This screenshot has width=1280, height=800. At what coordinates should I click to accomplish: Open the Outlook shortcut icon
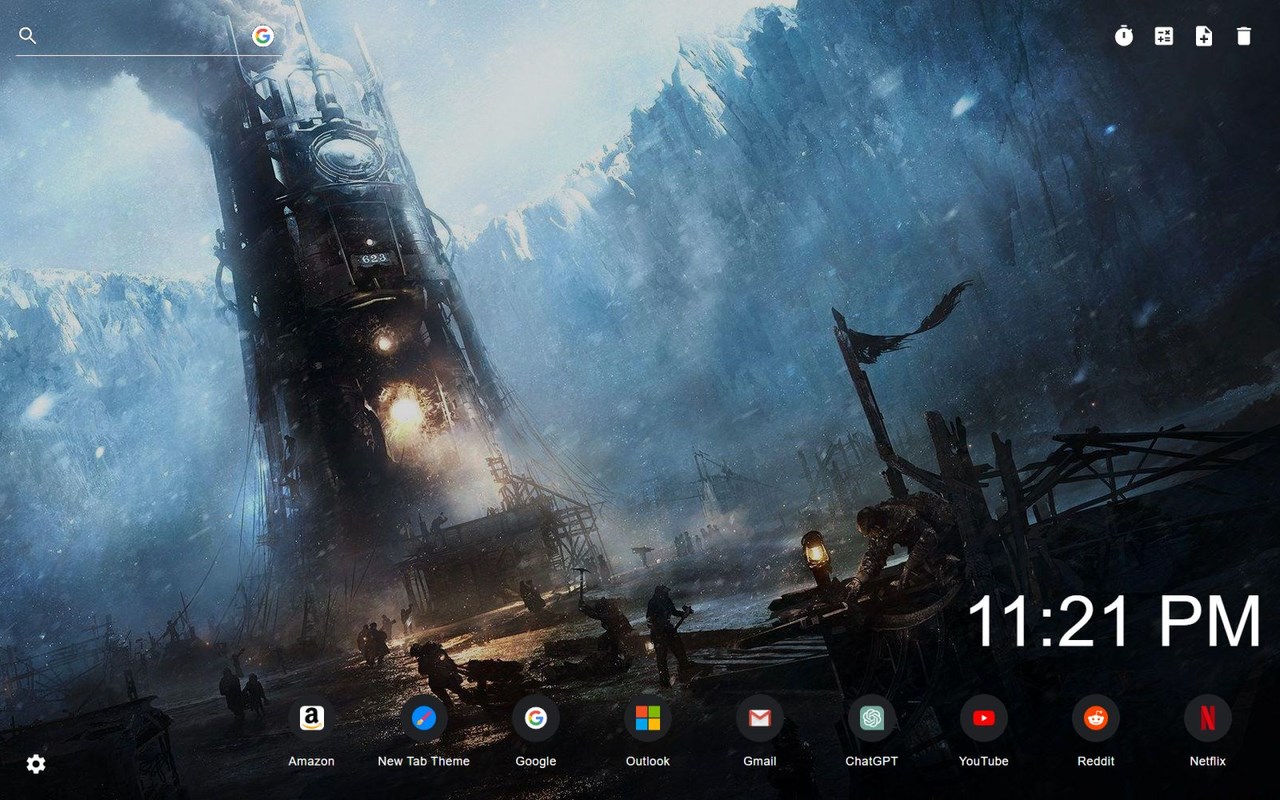point(648,718)
